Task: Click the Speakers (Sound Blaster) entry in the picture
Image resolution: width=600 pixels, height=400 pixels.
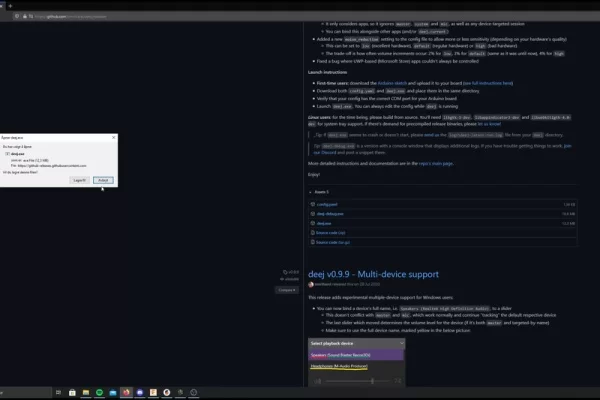Action: point(356,355)
